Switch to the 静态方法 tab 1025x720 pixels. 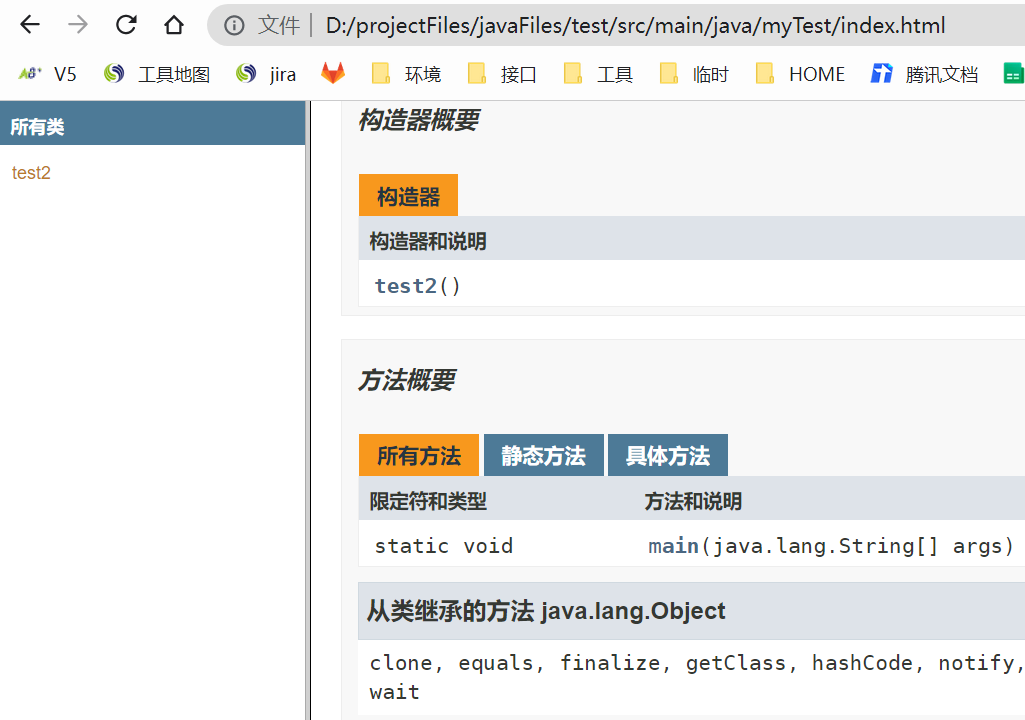pyautogui.click(x=543, y=455)
